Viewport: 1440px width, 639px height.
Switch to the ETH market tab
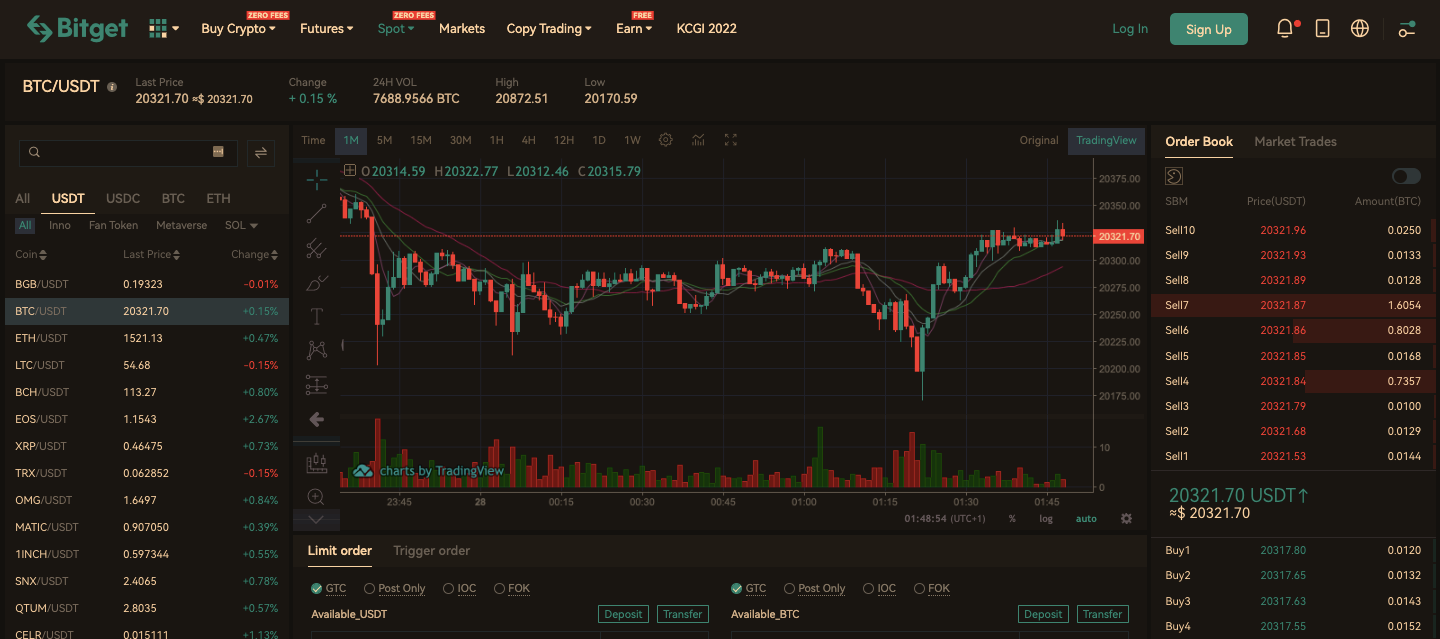coord(218,198)
